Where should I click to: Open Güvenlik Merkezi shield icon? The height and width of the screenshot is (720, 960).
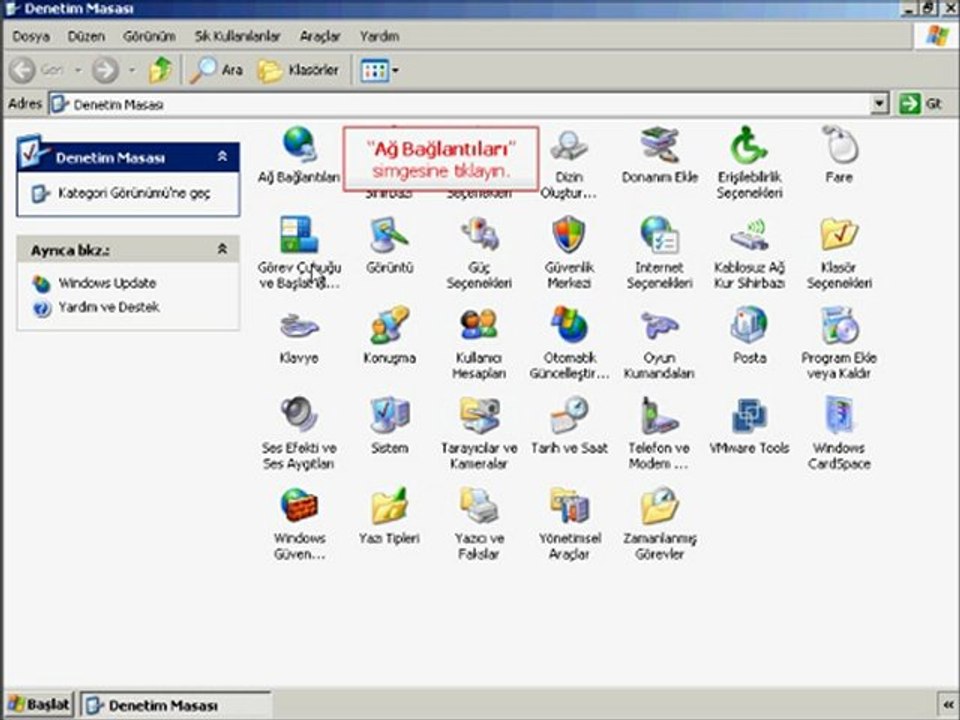(569, 234)
